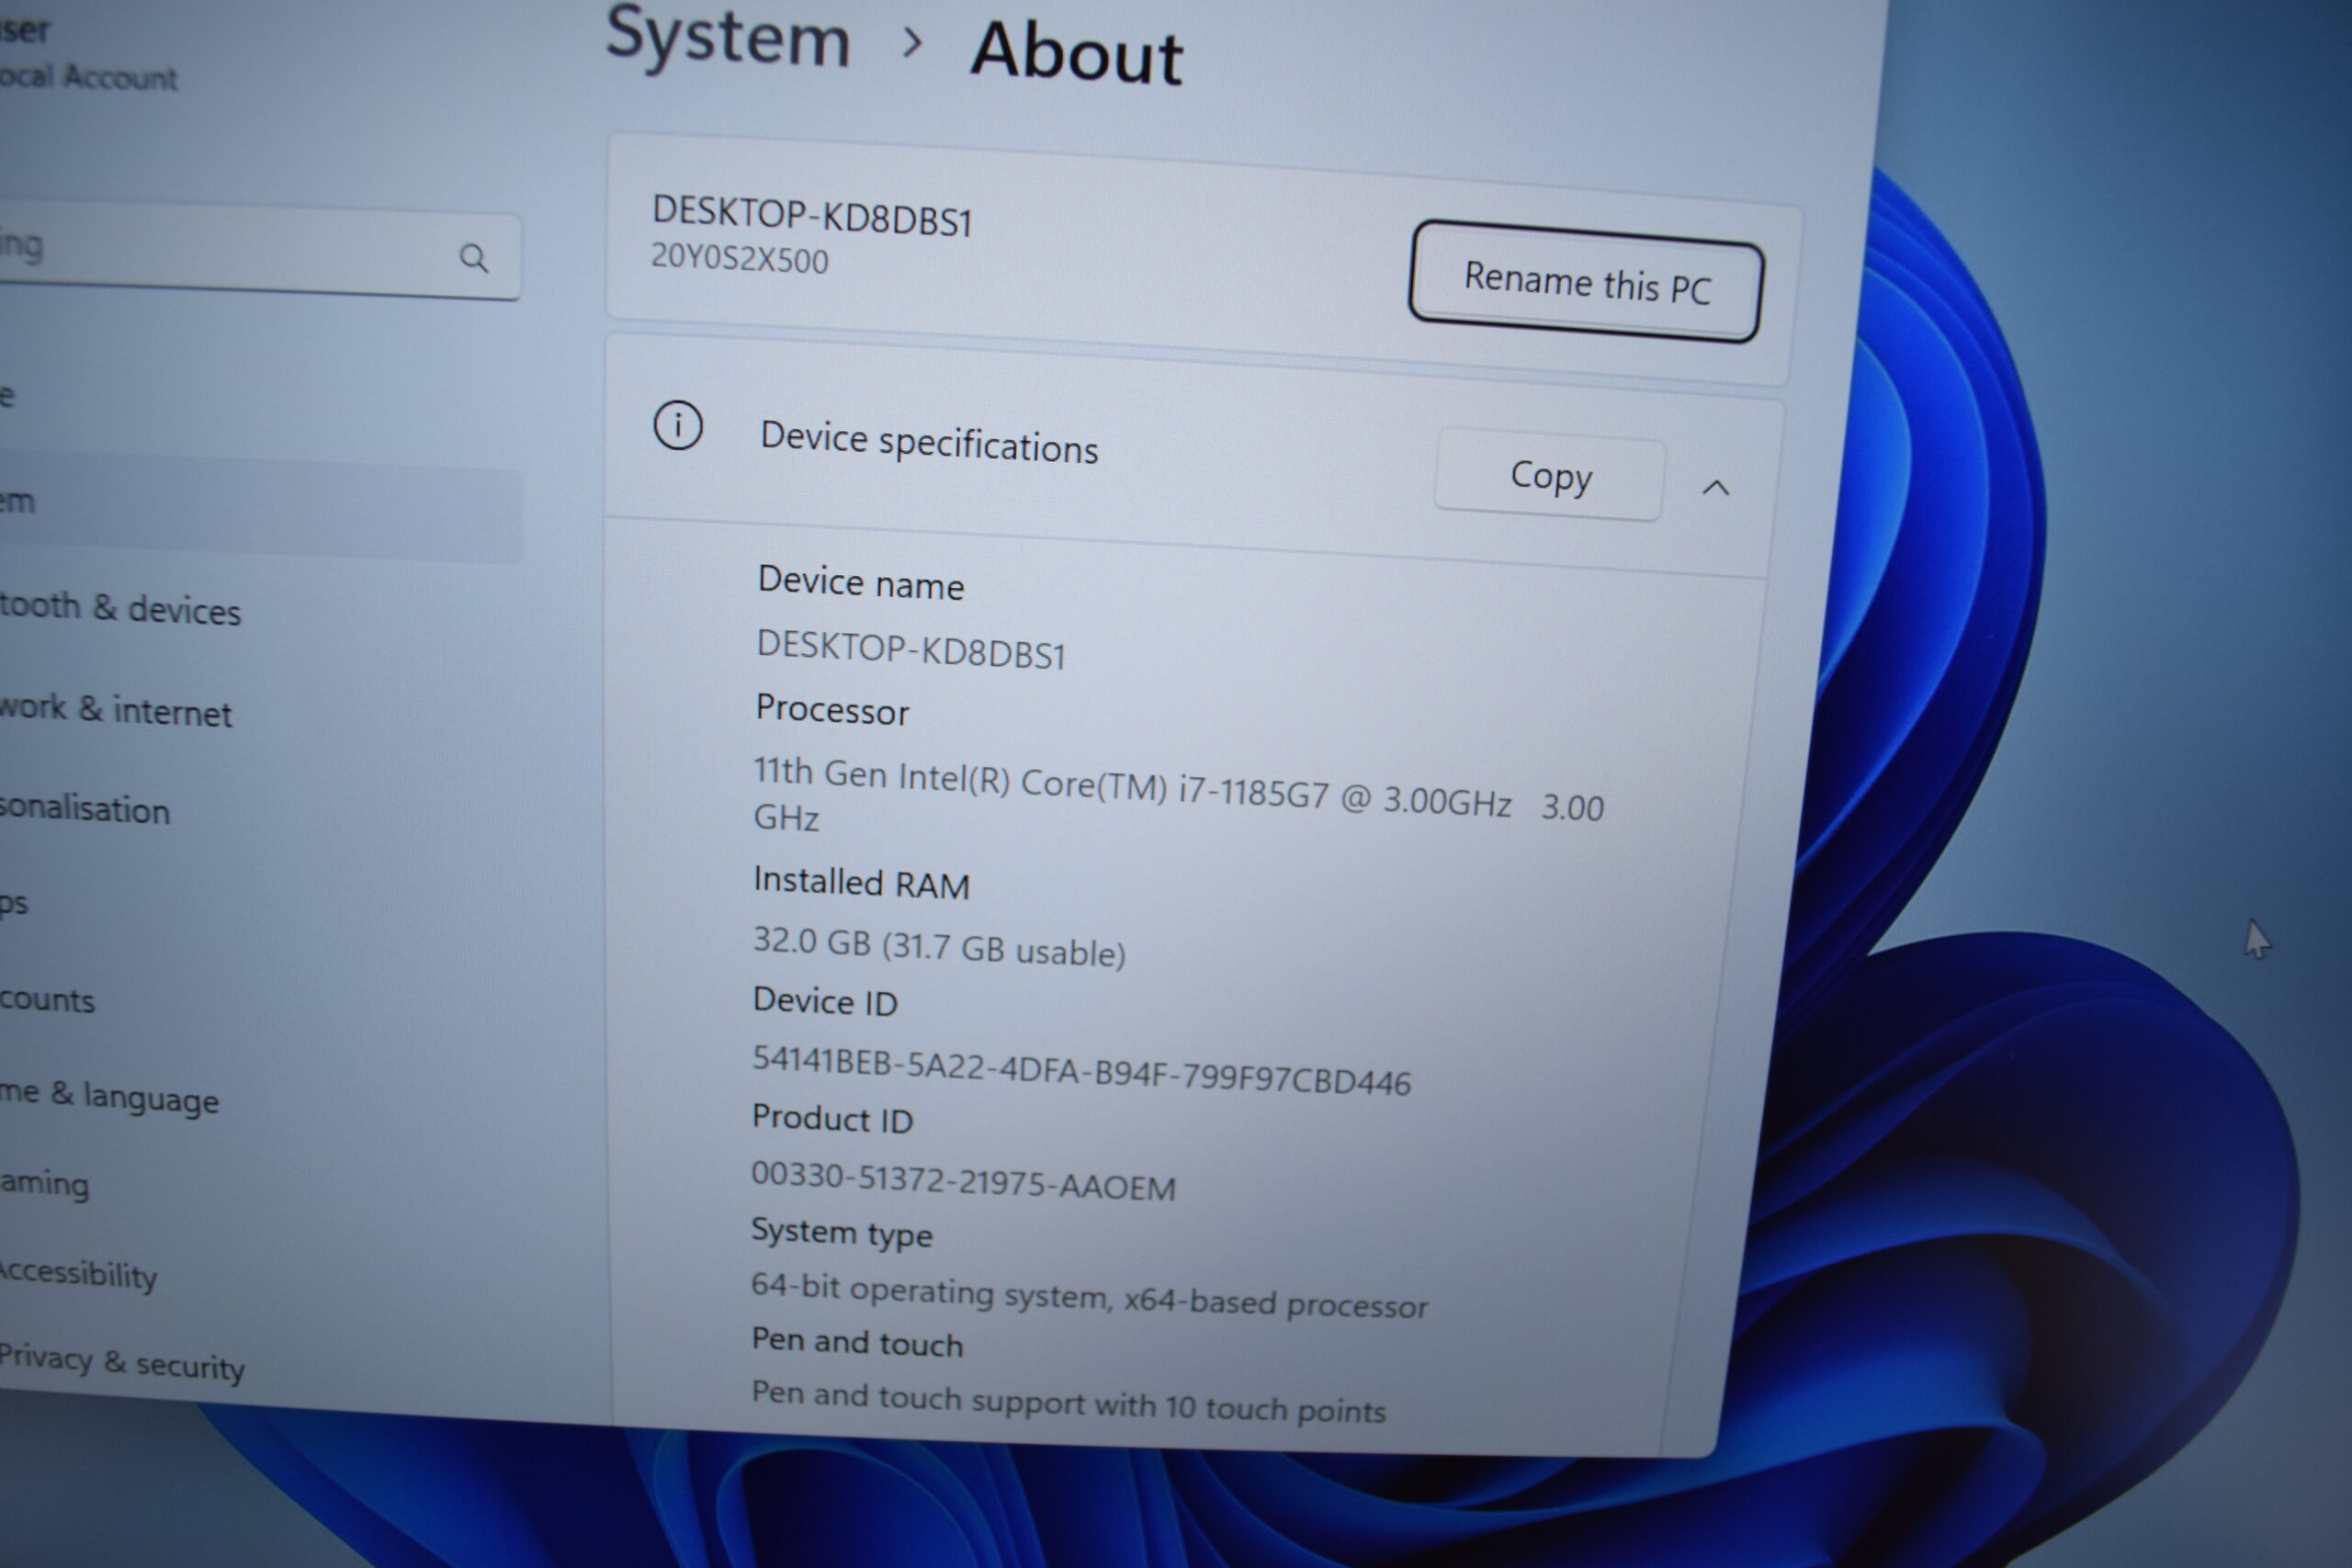Open Gaming settings

(x=45, y=1184)
